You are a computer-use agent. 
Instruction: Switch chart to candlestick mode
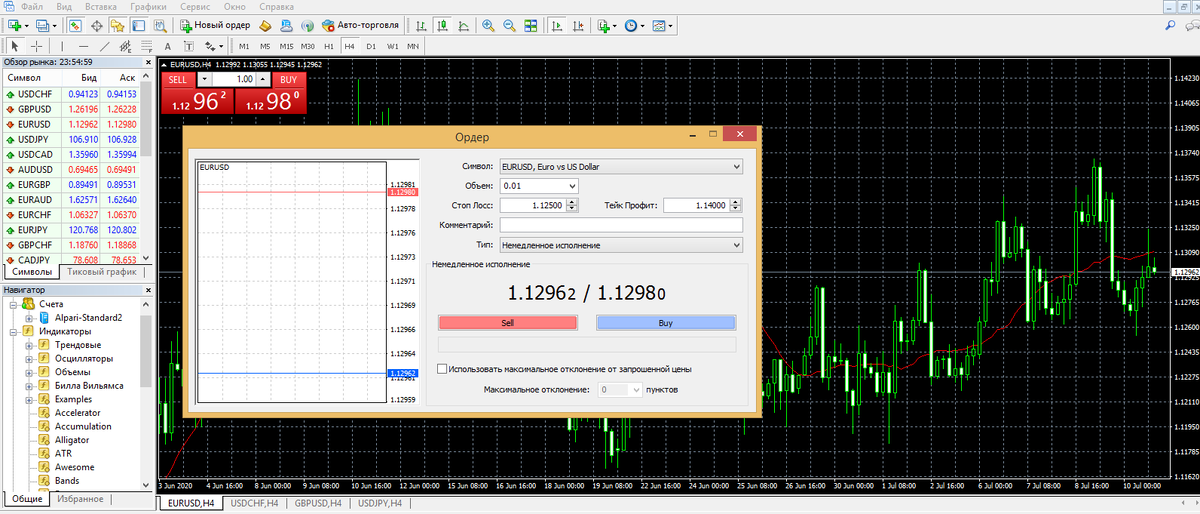[443, 25]
